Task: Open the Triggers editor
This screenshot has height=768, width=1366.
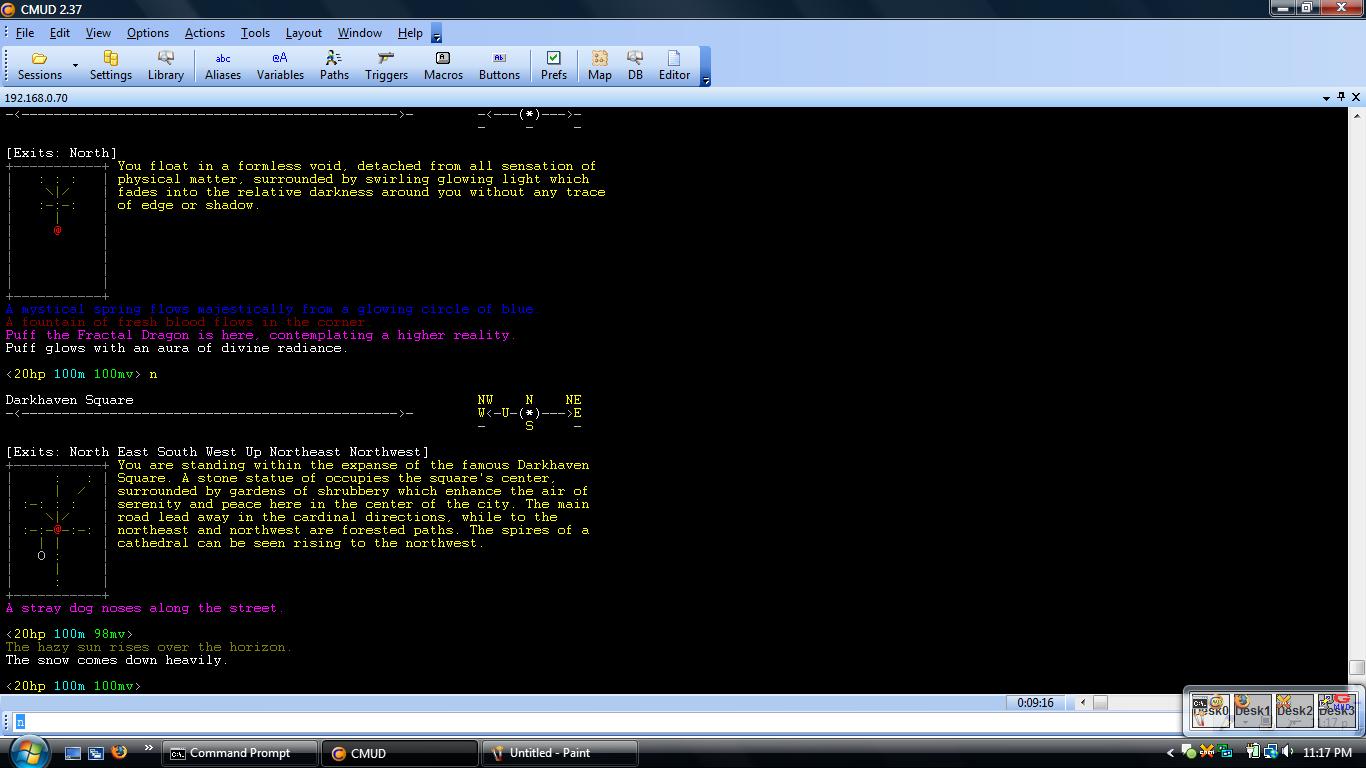Action: point(386,66)
